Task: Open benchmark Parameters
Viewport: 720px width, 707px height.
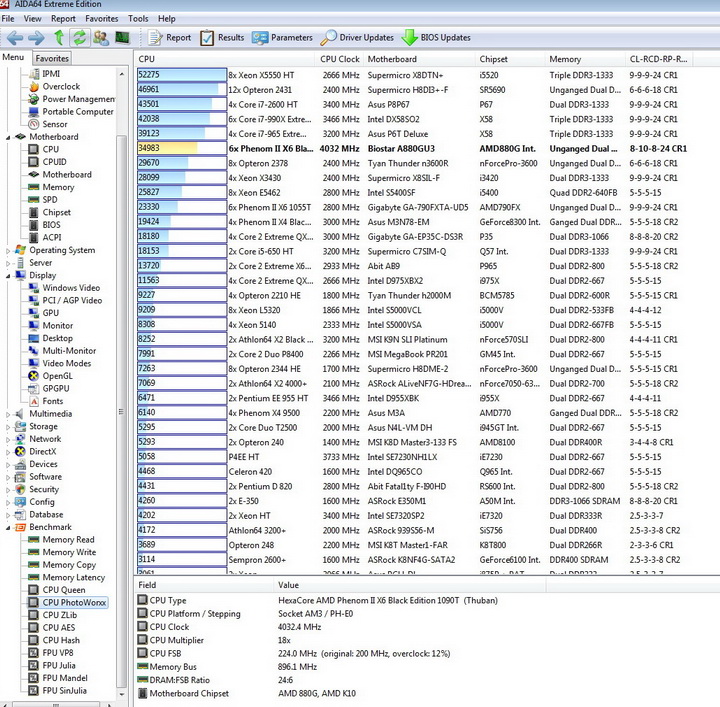Action: [282, 38]
